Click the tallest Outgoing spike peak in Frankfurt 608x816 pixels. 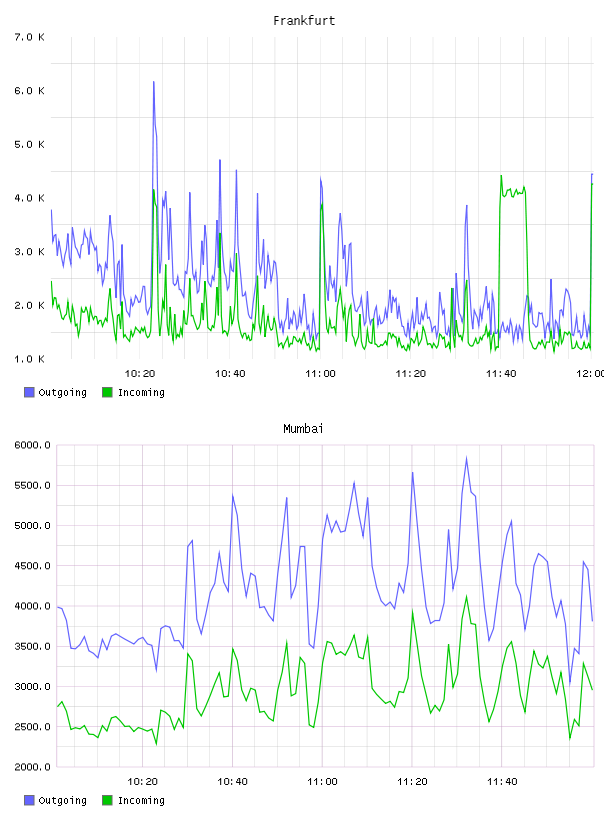click(154, 82)
